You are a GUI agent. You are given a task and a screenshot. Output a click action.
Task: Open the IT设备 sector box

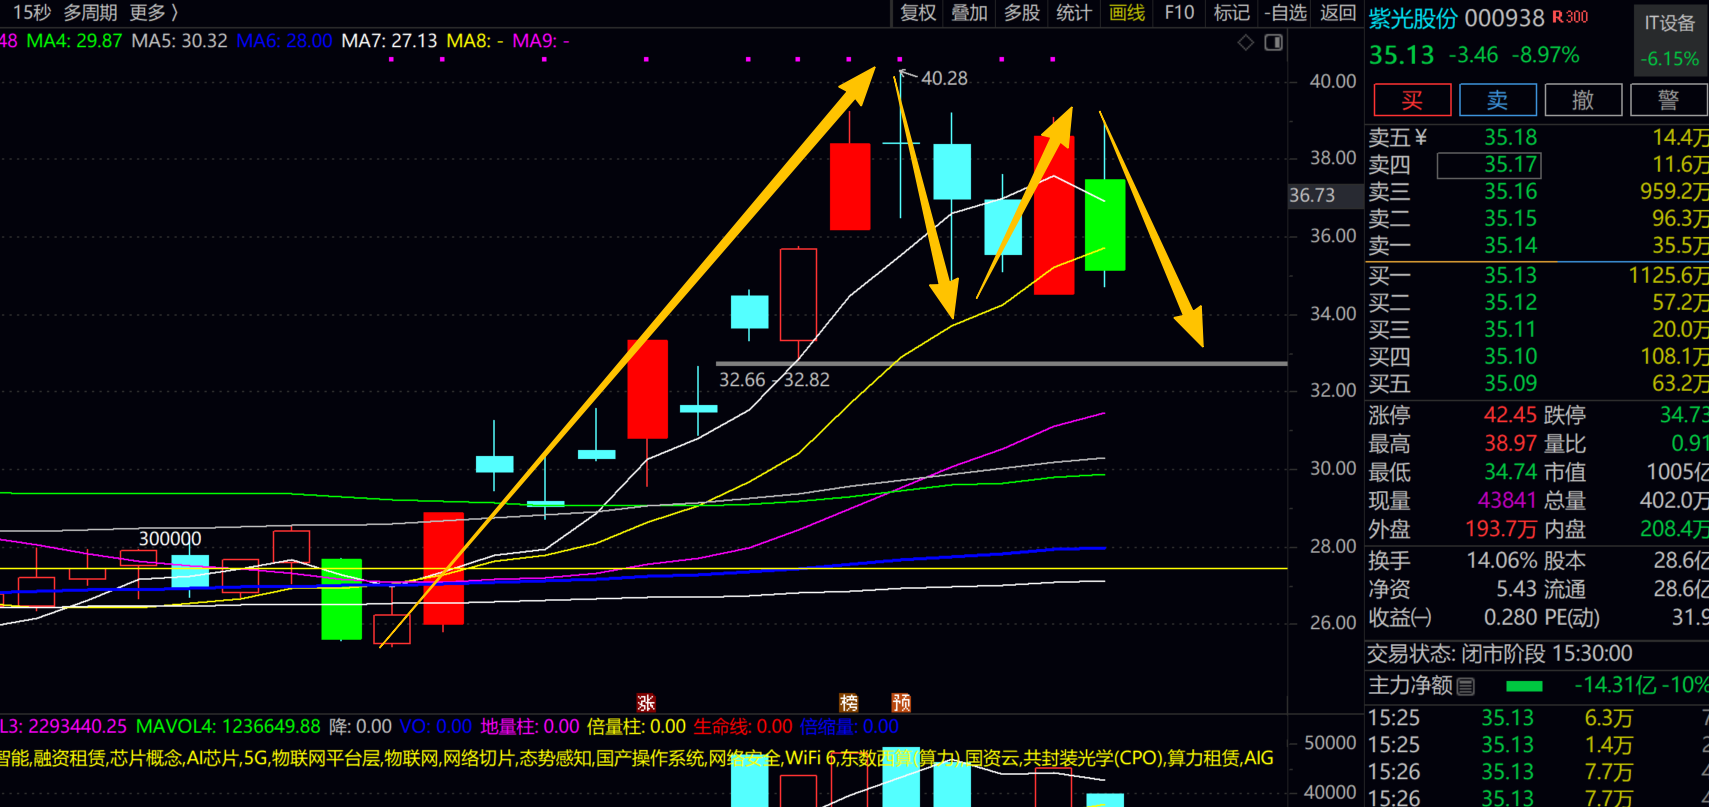pos(1670,39)
